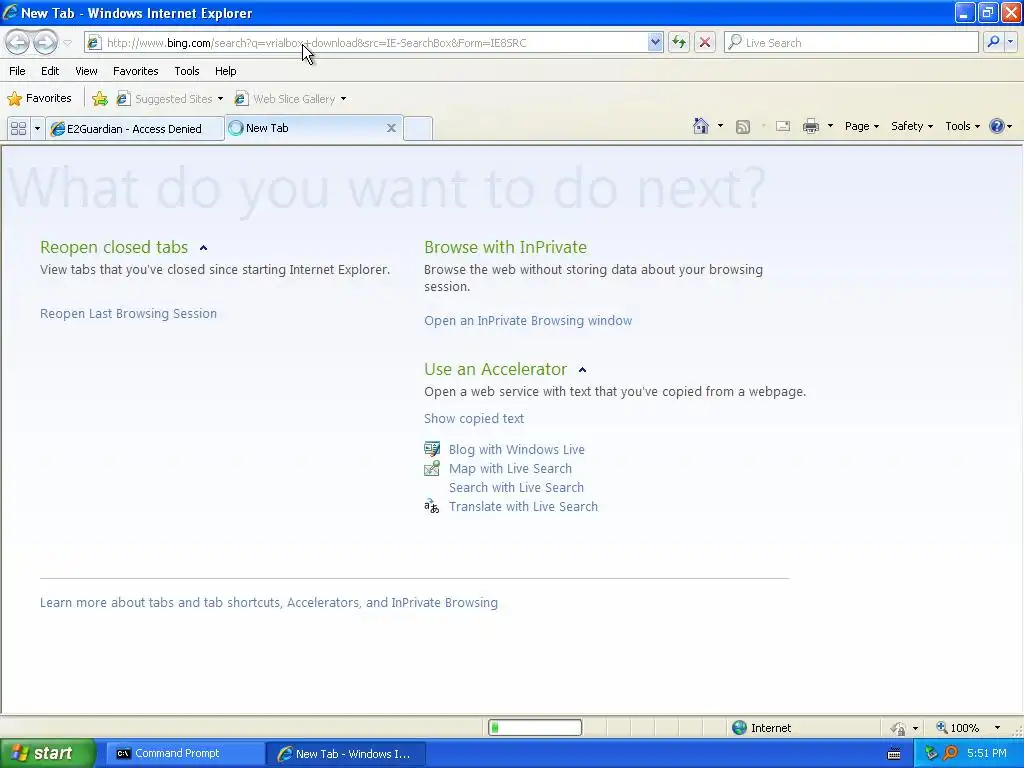Click Learn more about tabs link
This screenshot has width=1024, height=768.
268,602
